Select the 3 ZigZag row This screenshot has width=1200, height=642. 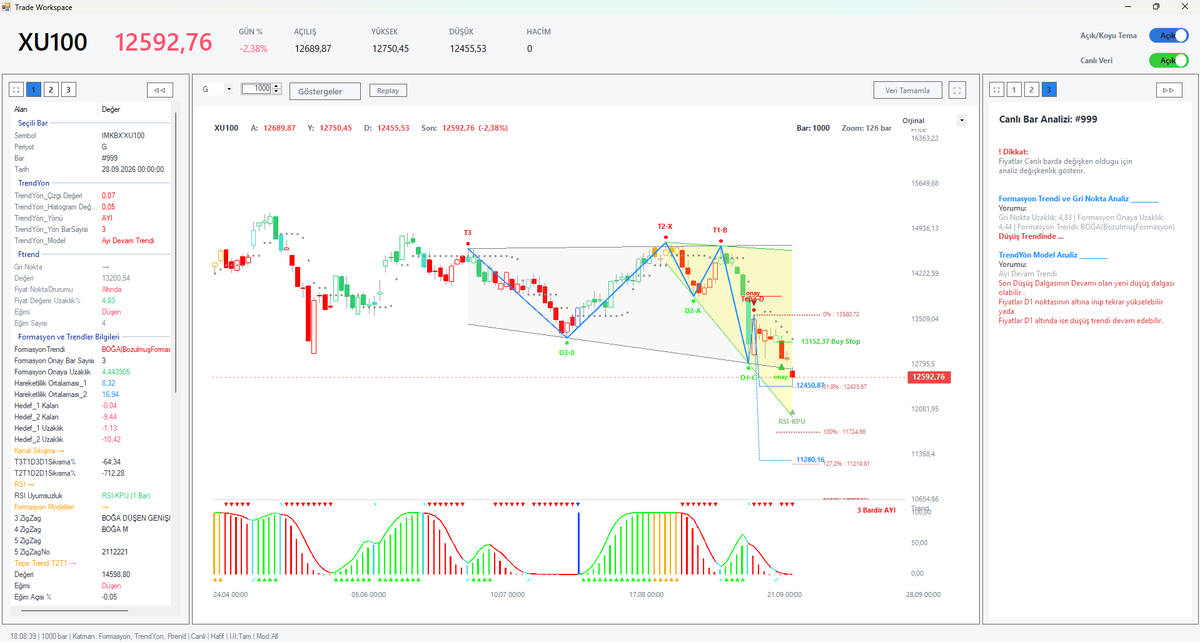(x=92, y=518)
